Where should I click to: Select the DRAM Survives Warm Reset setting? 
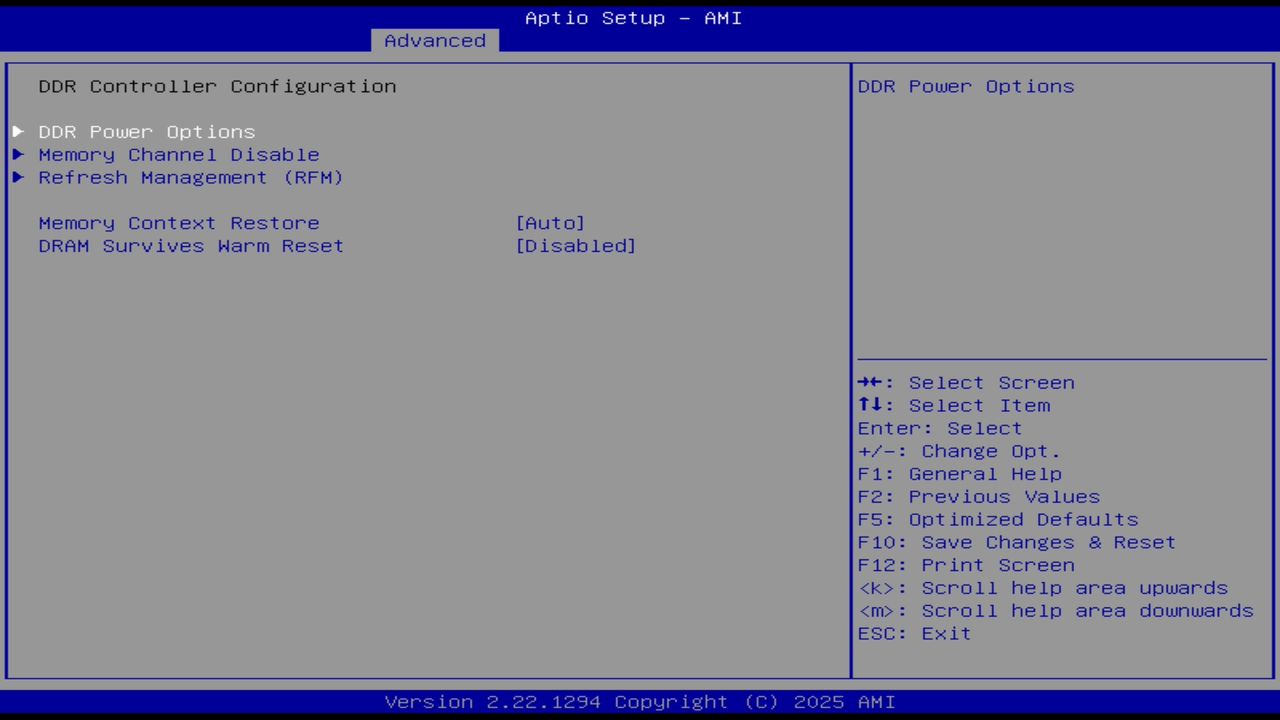[x=191, y=246]
